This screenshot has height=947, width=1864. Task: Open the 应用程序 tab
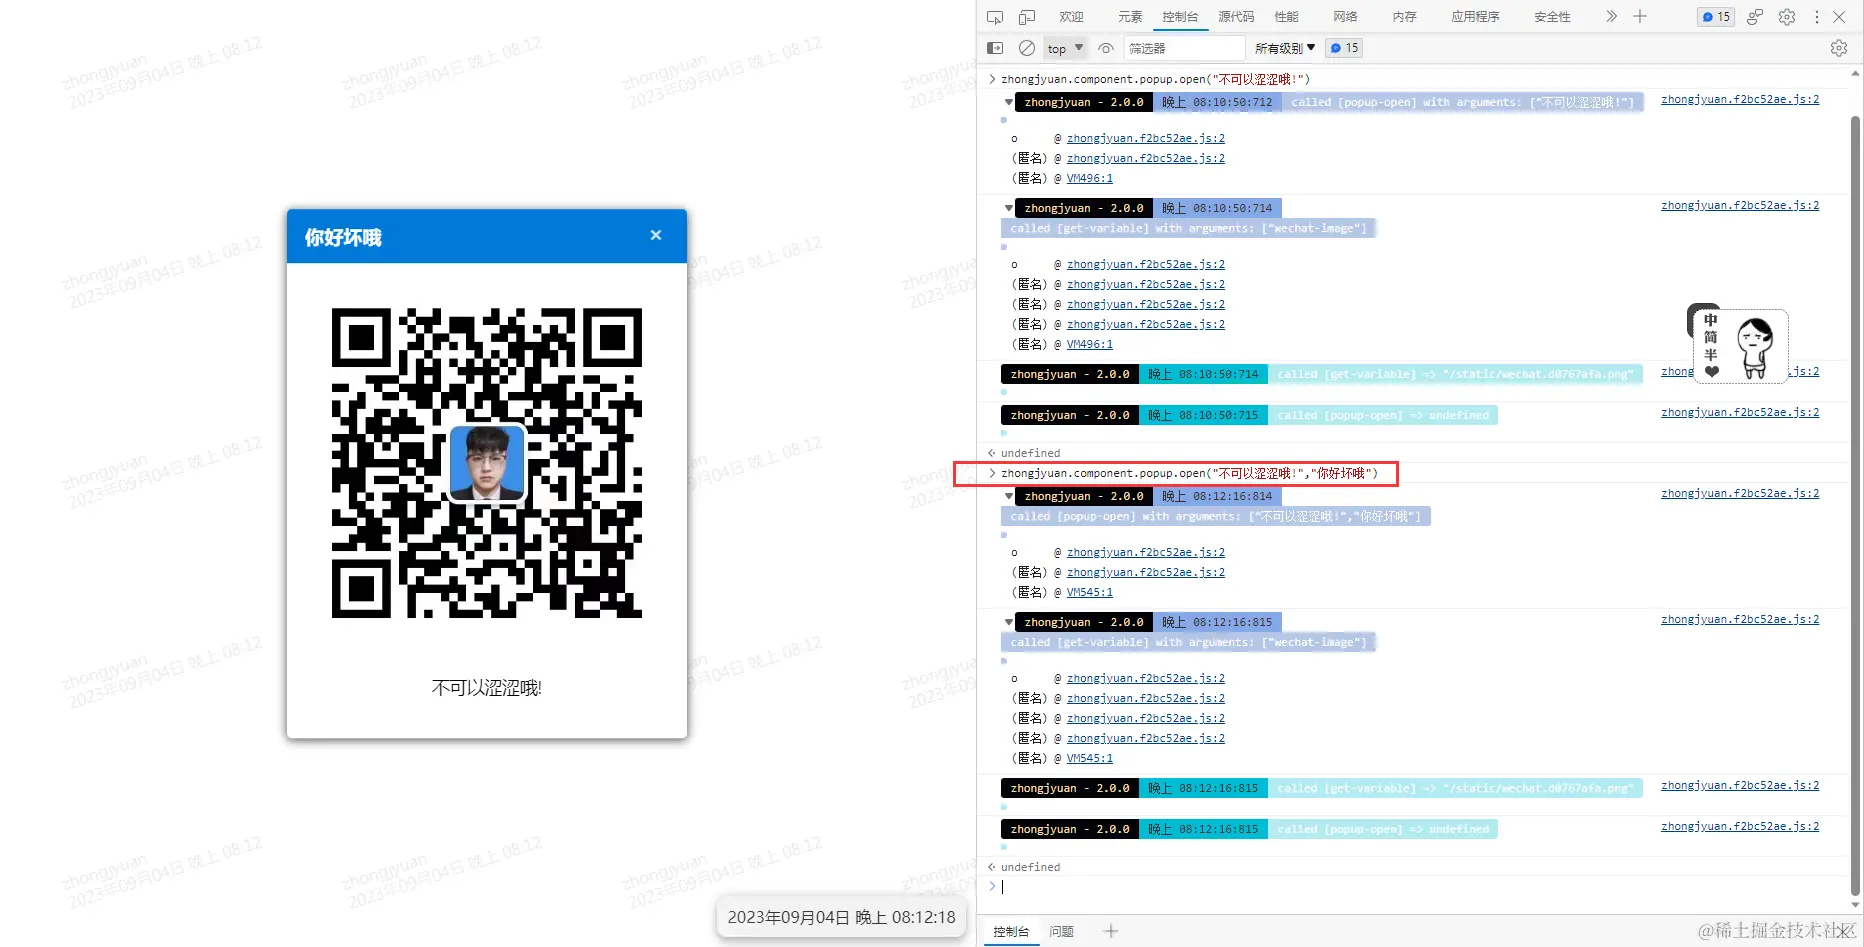[x=1476, y=17]
